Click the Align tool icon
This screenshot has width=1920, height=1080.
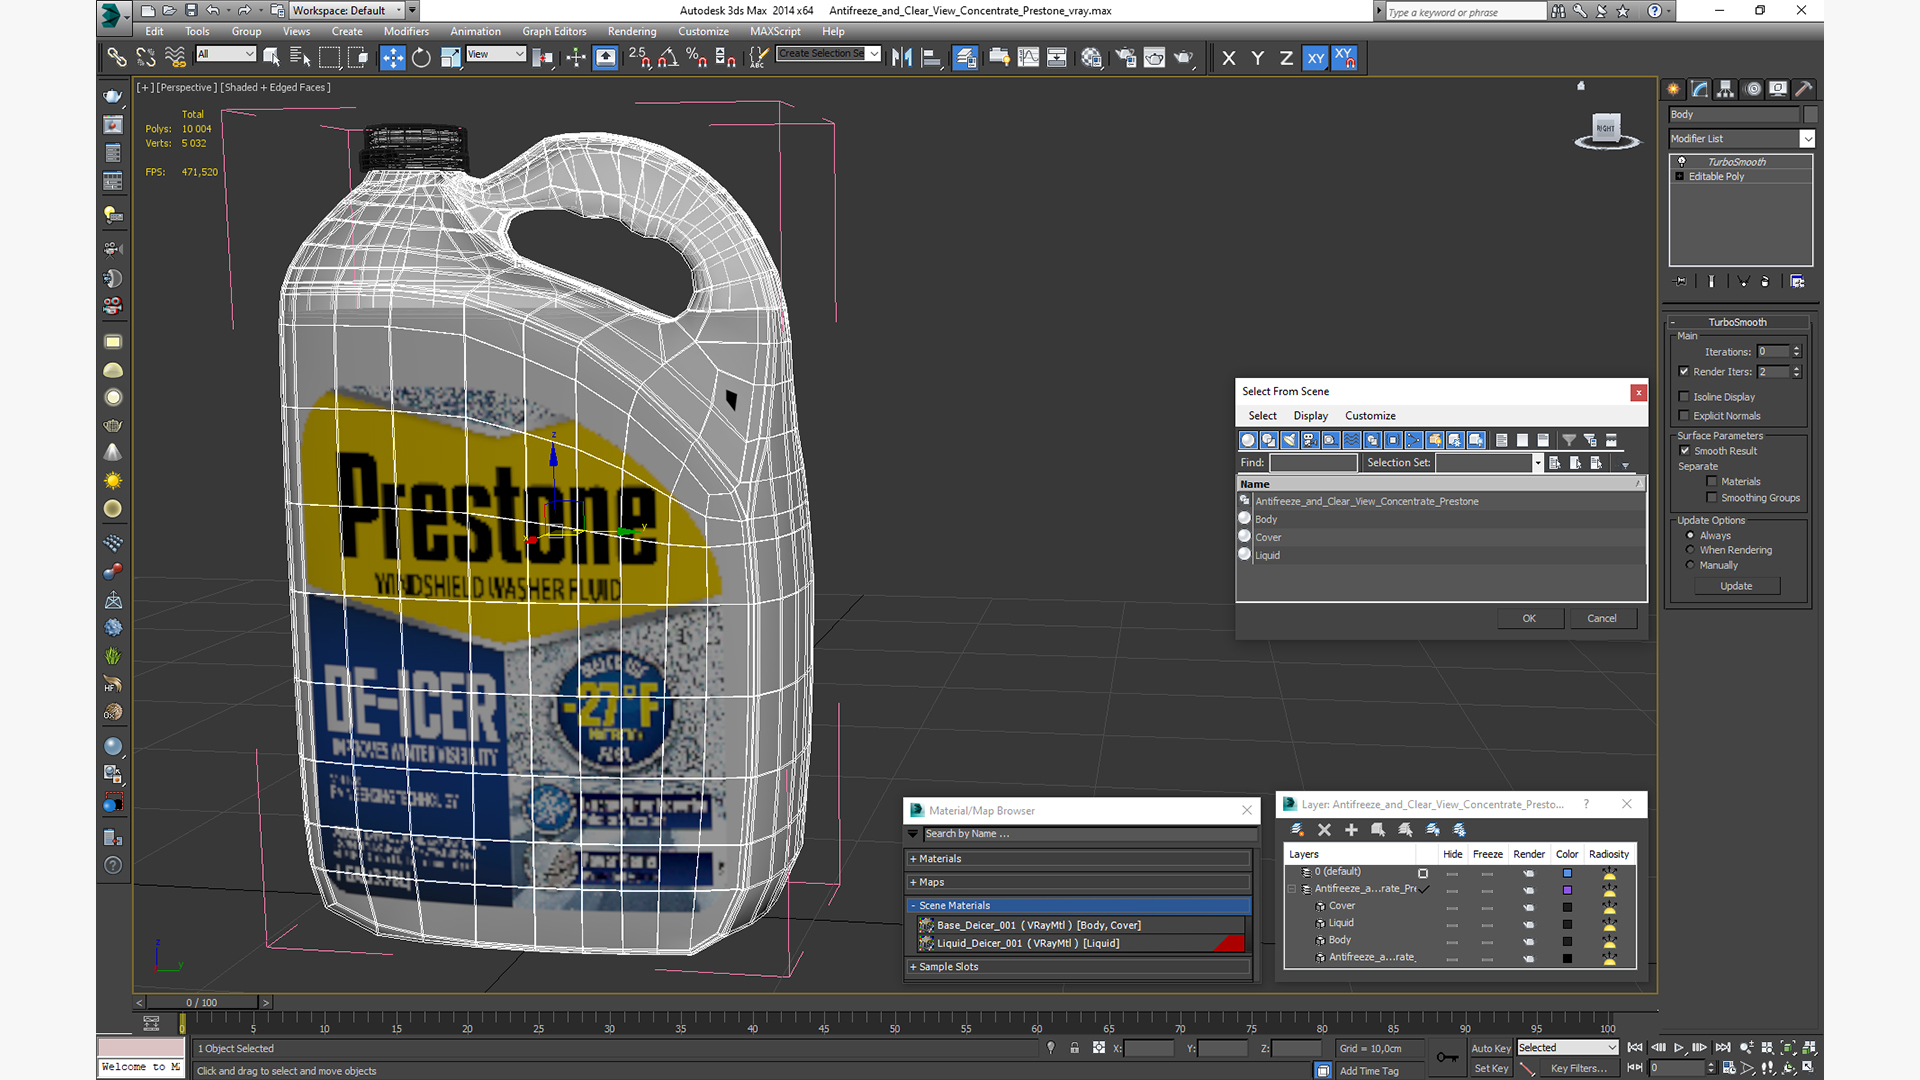click(x=931, y=57)
